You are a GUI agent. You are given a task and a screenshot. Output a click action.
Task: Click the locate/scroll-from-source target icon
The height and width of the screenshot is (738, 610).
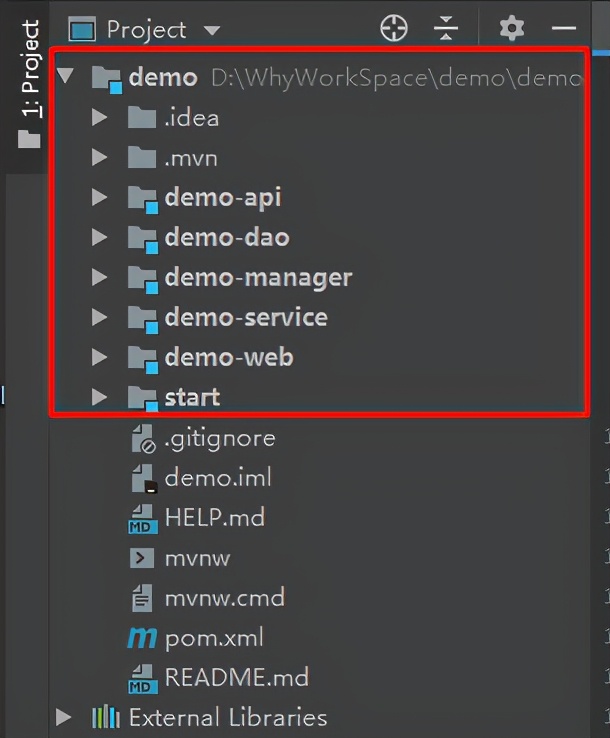[x=394, y=28]
